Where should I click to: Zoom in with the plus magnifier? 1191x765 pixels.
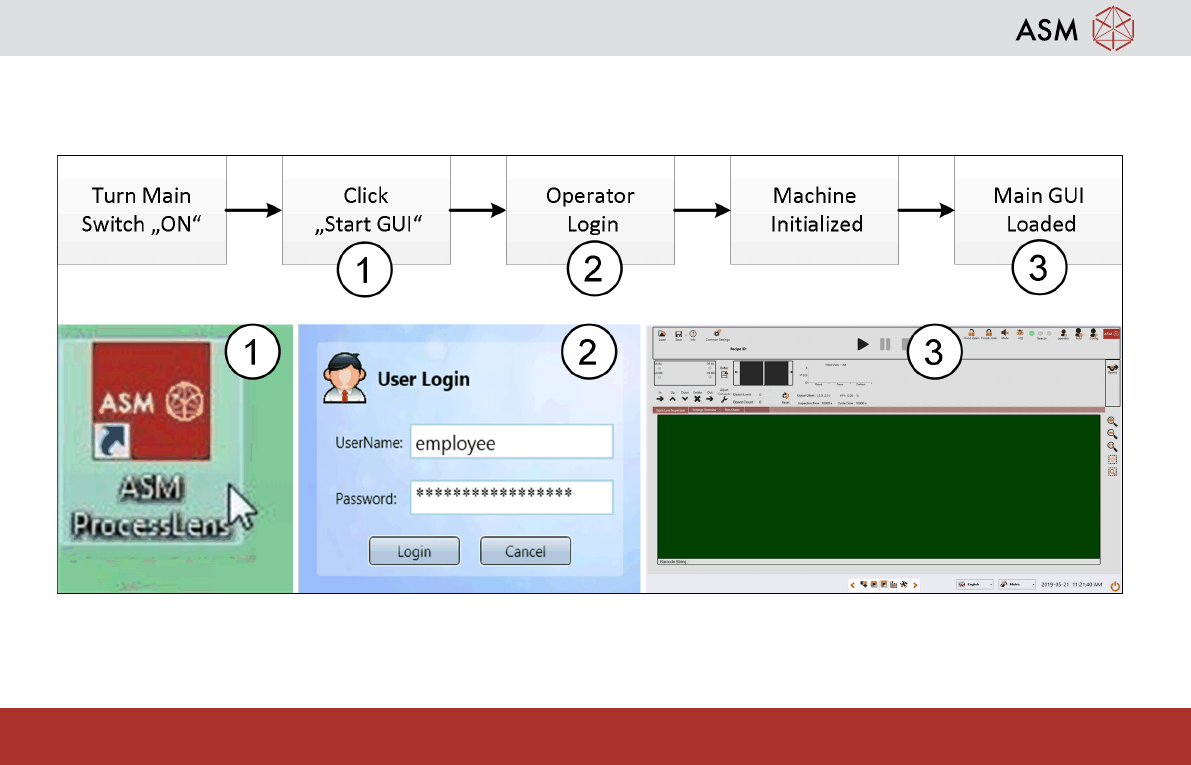(1112, 421)
